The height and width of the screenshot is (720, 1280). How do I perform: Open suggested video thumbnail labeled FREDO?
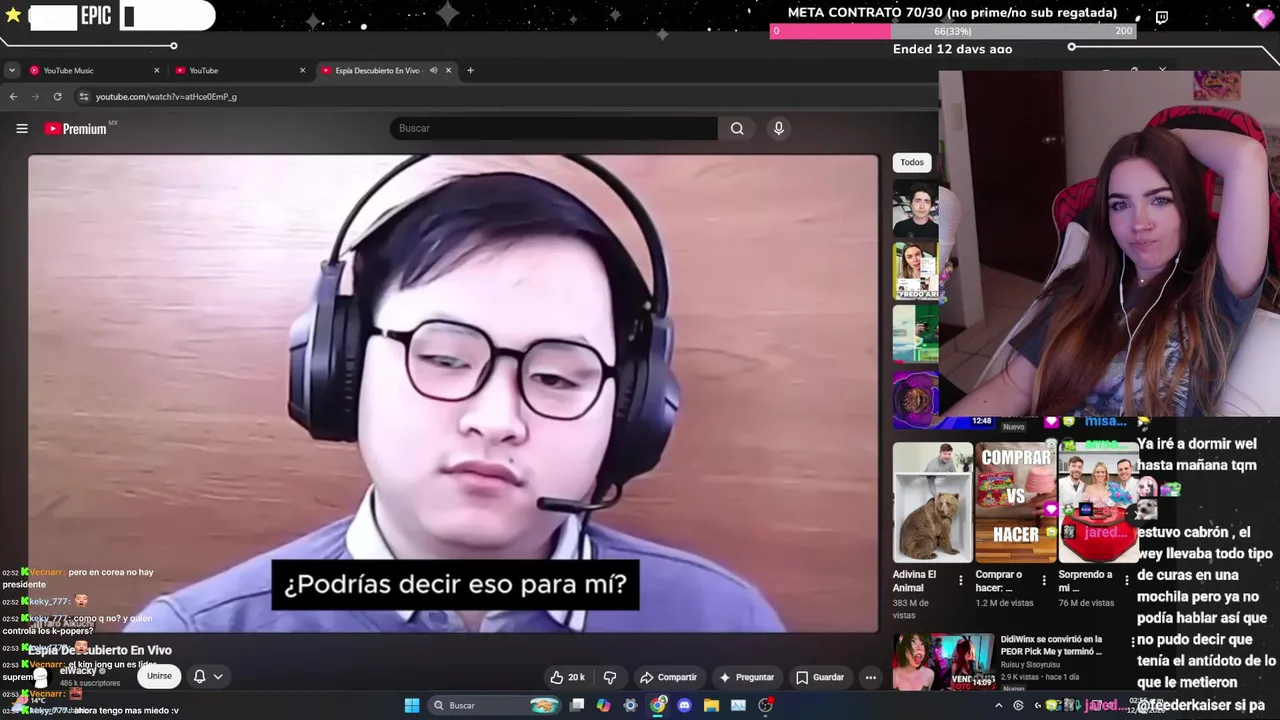(915, 270)
